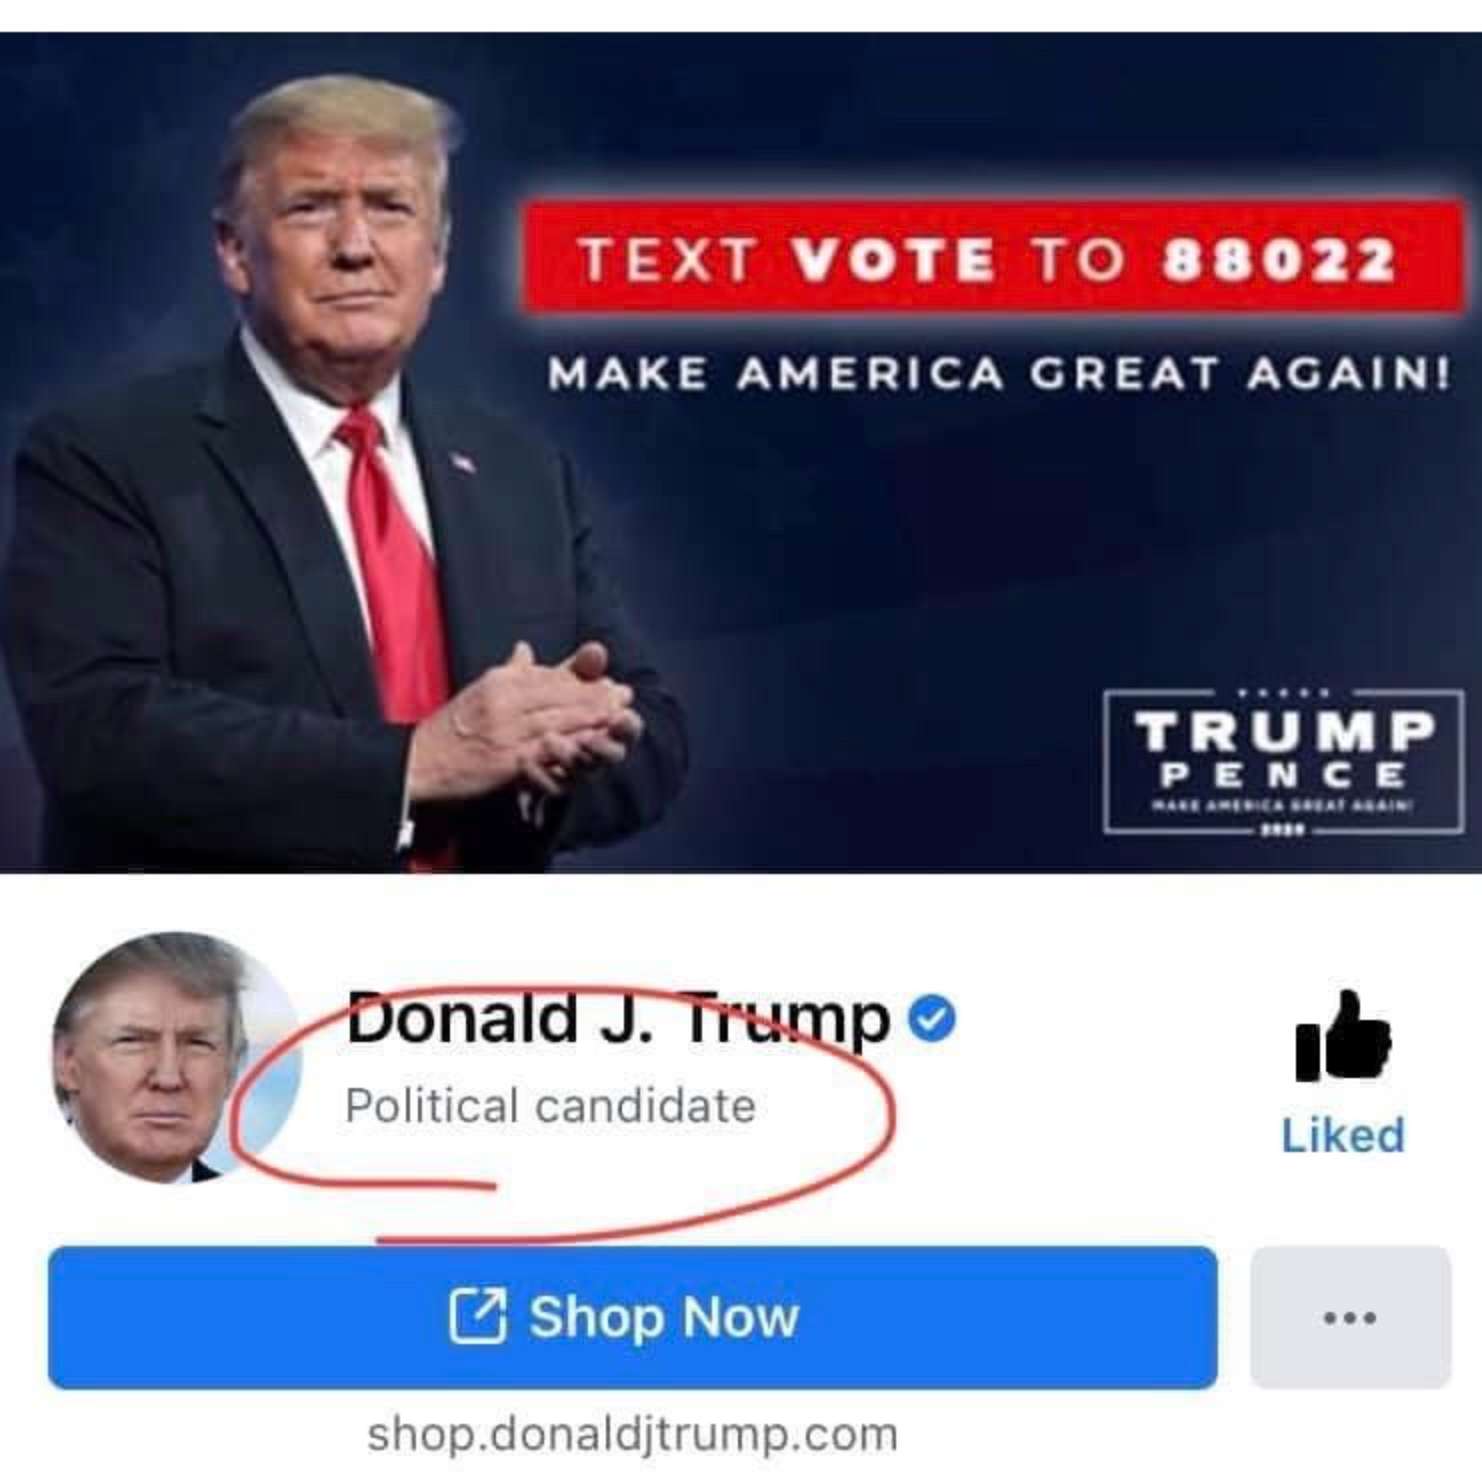The width and height of the screenshot is (1482, 1480).
Task: Click the external link icon in Shop Now
Action: tap(477, 1316)
